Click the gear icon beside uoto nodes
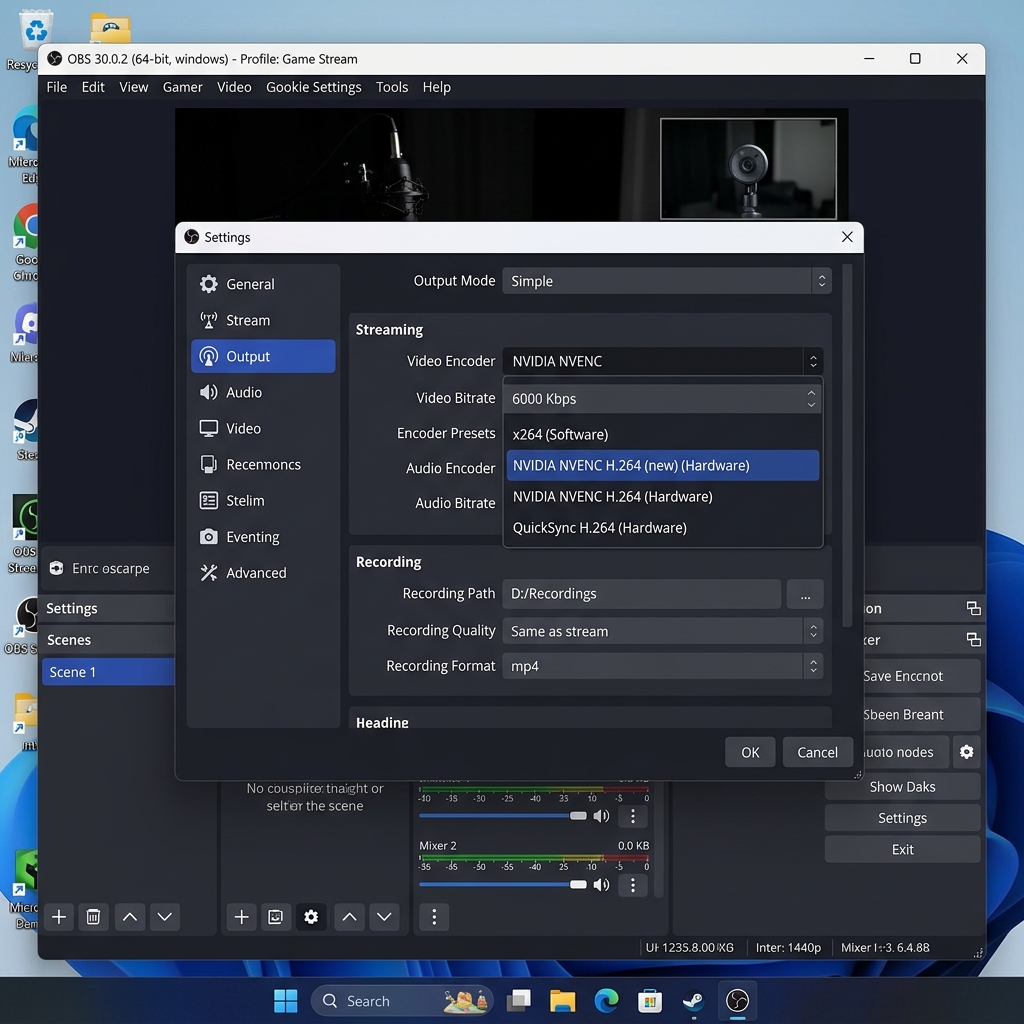 pos(967,752)
